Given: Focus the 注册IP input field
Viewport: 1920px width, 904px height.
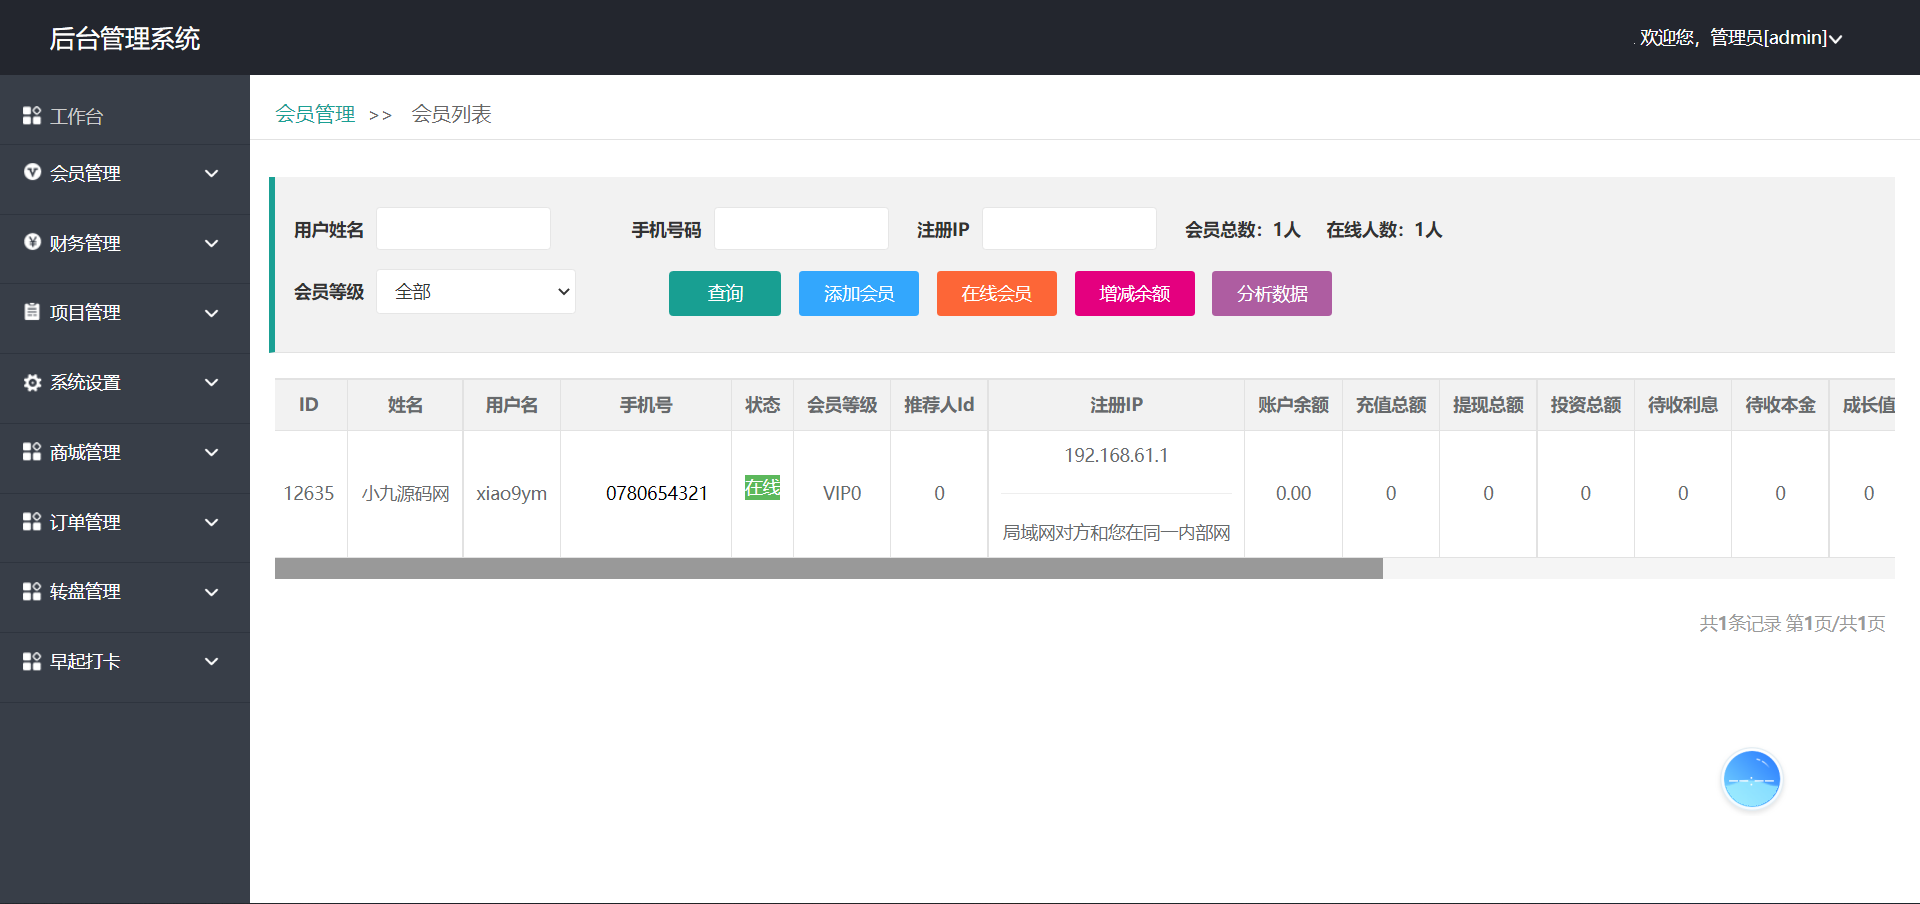Looking at the screenshot, I should coord(1070,229).
